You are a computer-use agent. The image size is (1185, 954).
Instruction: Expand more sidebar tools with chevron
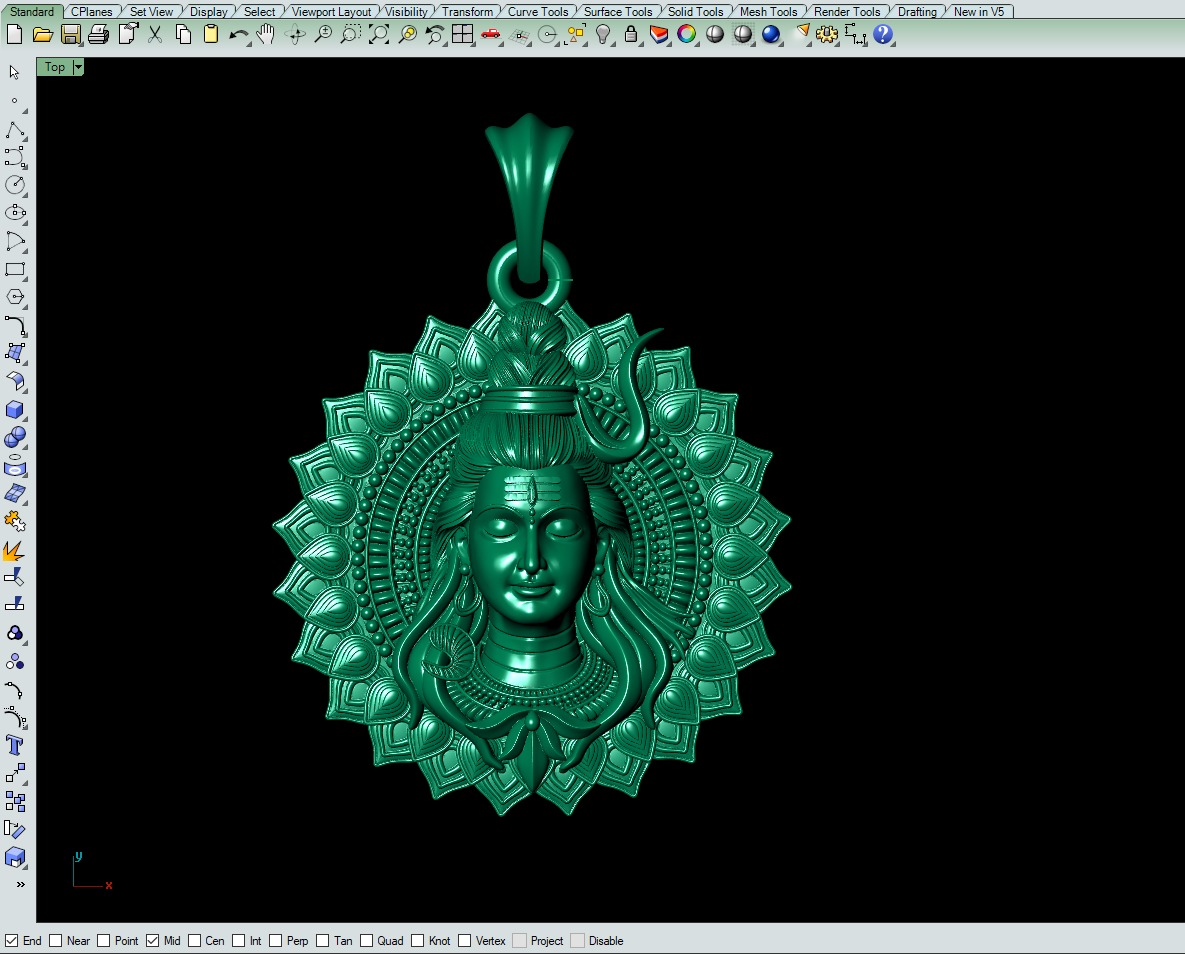(x=20, y=884)
